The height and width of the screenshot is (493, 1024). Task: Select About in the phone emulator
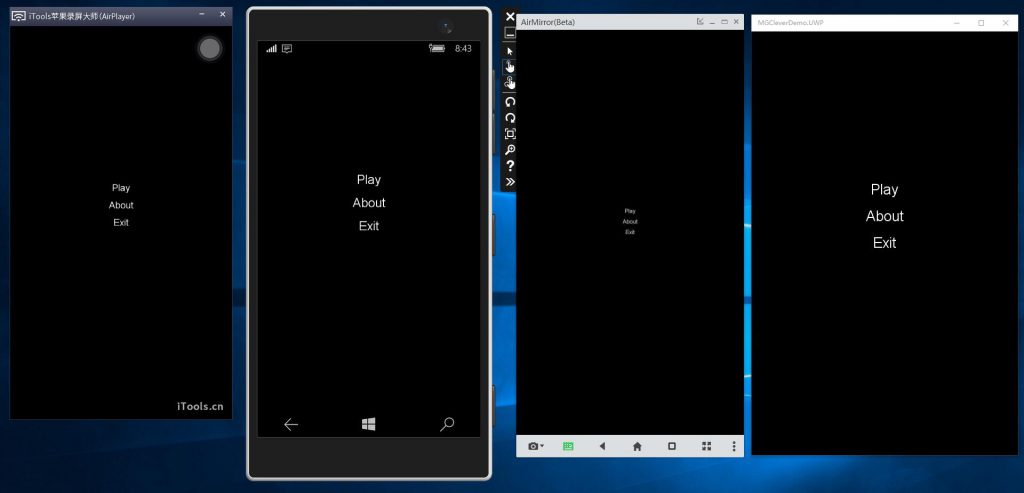tap(369, 203)
